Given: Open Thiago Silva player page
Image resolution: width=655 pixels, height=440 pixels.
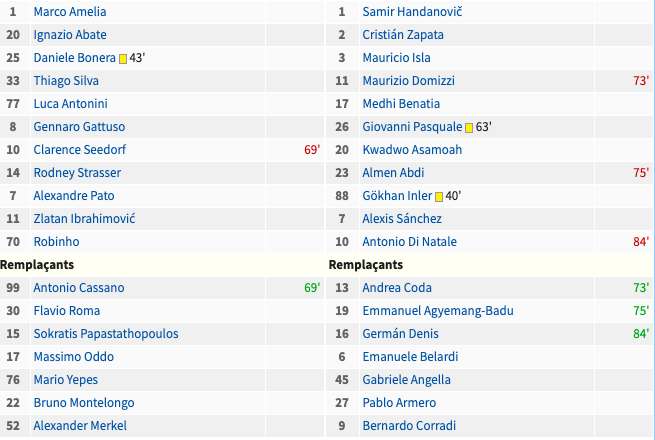Looking at the screenshot, I should 65,81.
